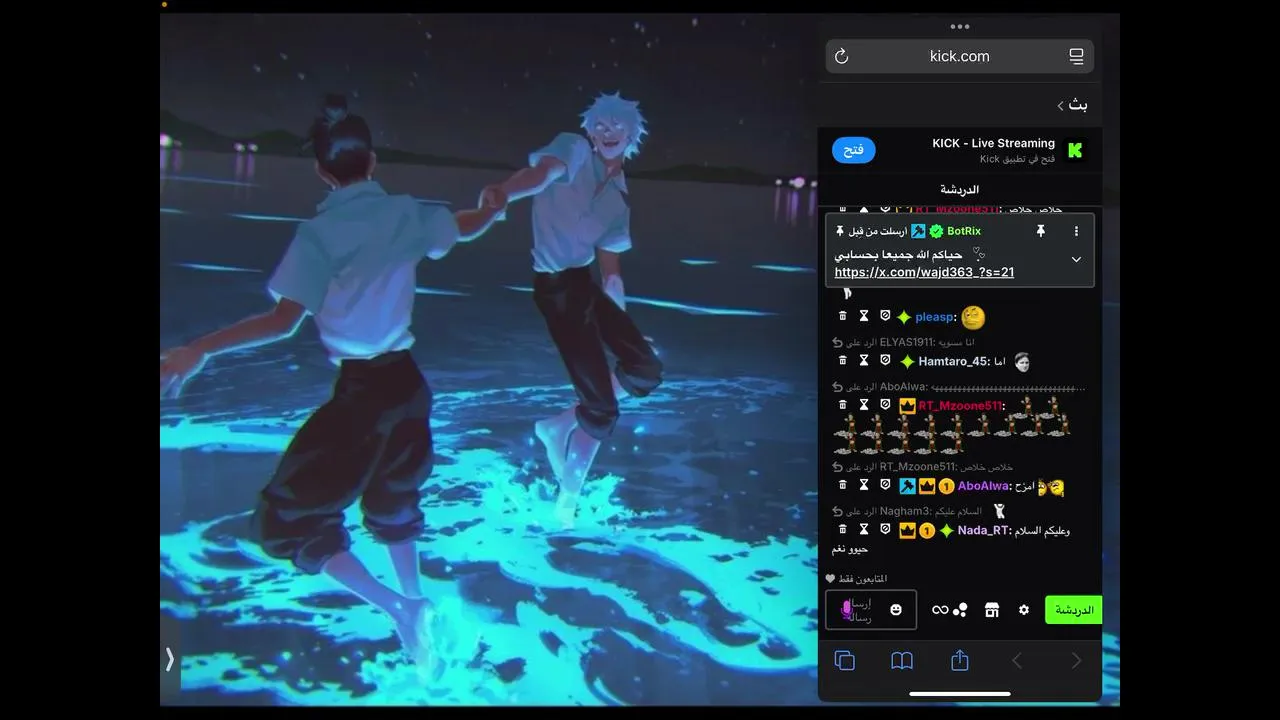
Task: Delete Nada_RT's message with trash icon
Action: [x=842, y=529]
